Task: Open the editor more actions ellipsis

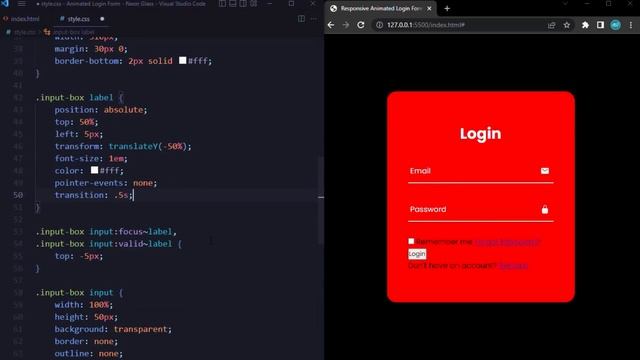Action: tap(313, 19)
